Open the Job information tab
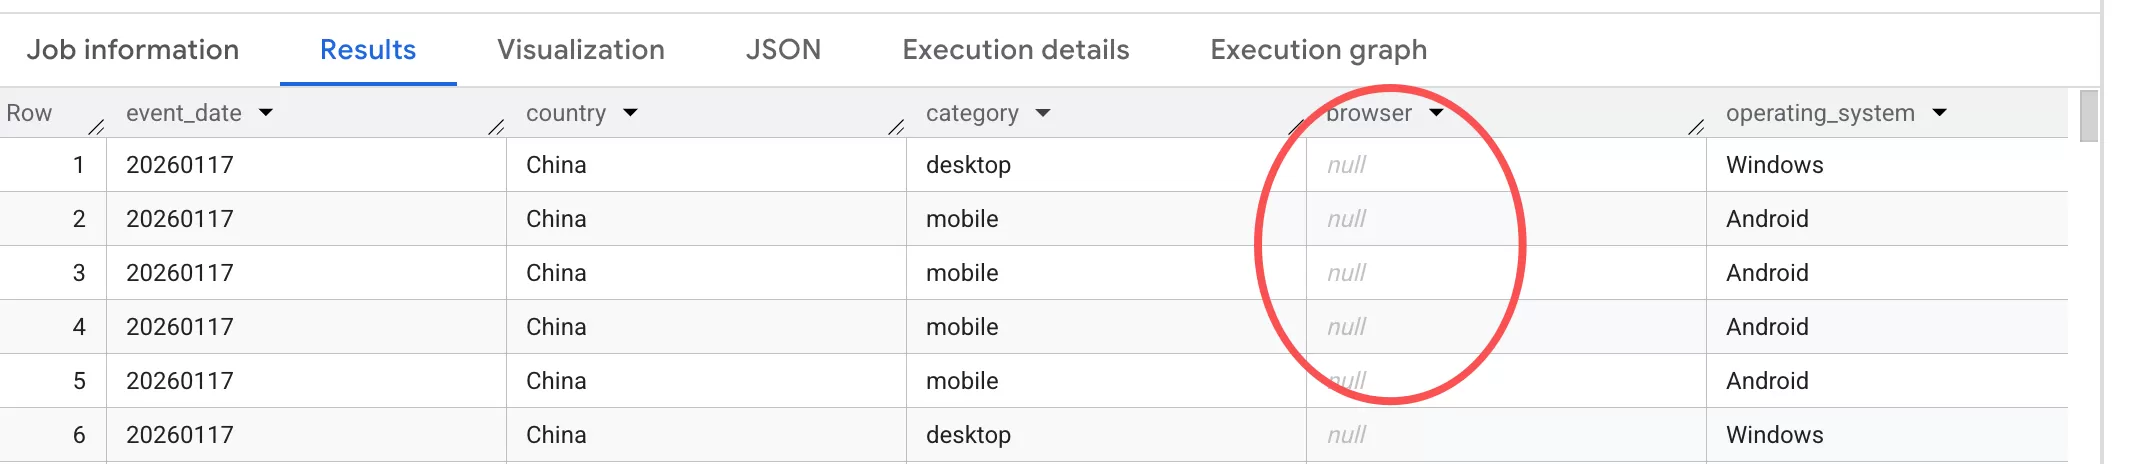The height and width of the screenshot is (464, 2146). tap(133, 50)
